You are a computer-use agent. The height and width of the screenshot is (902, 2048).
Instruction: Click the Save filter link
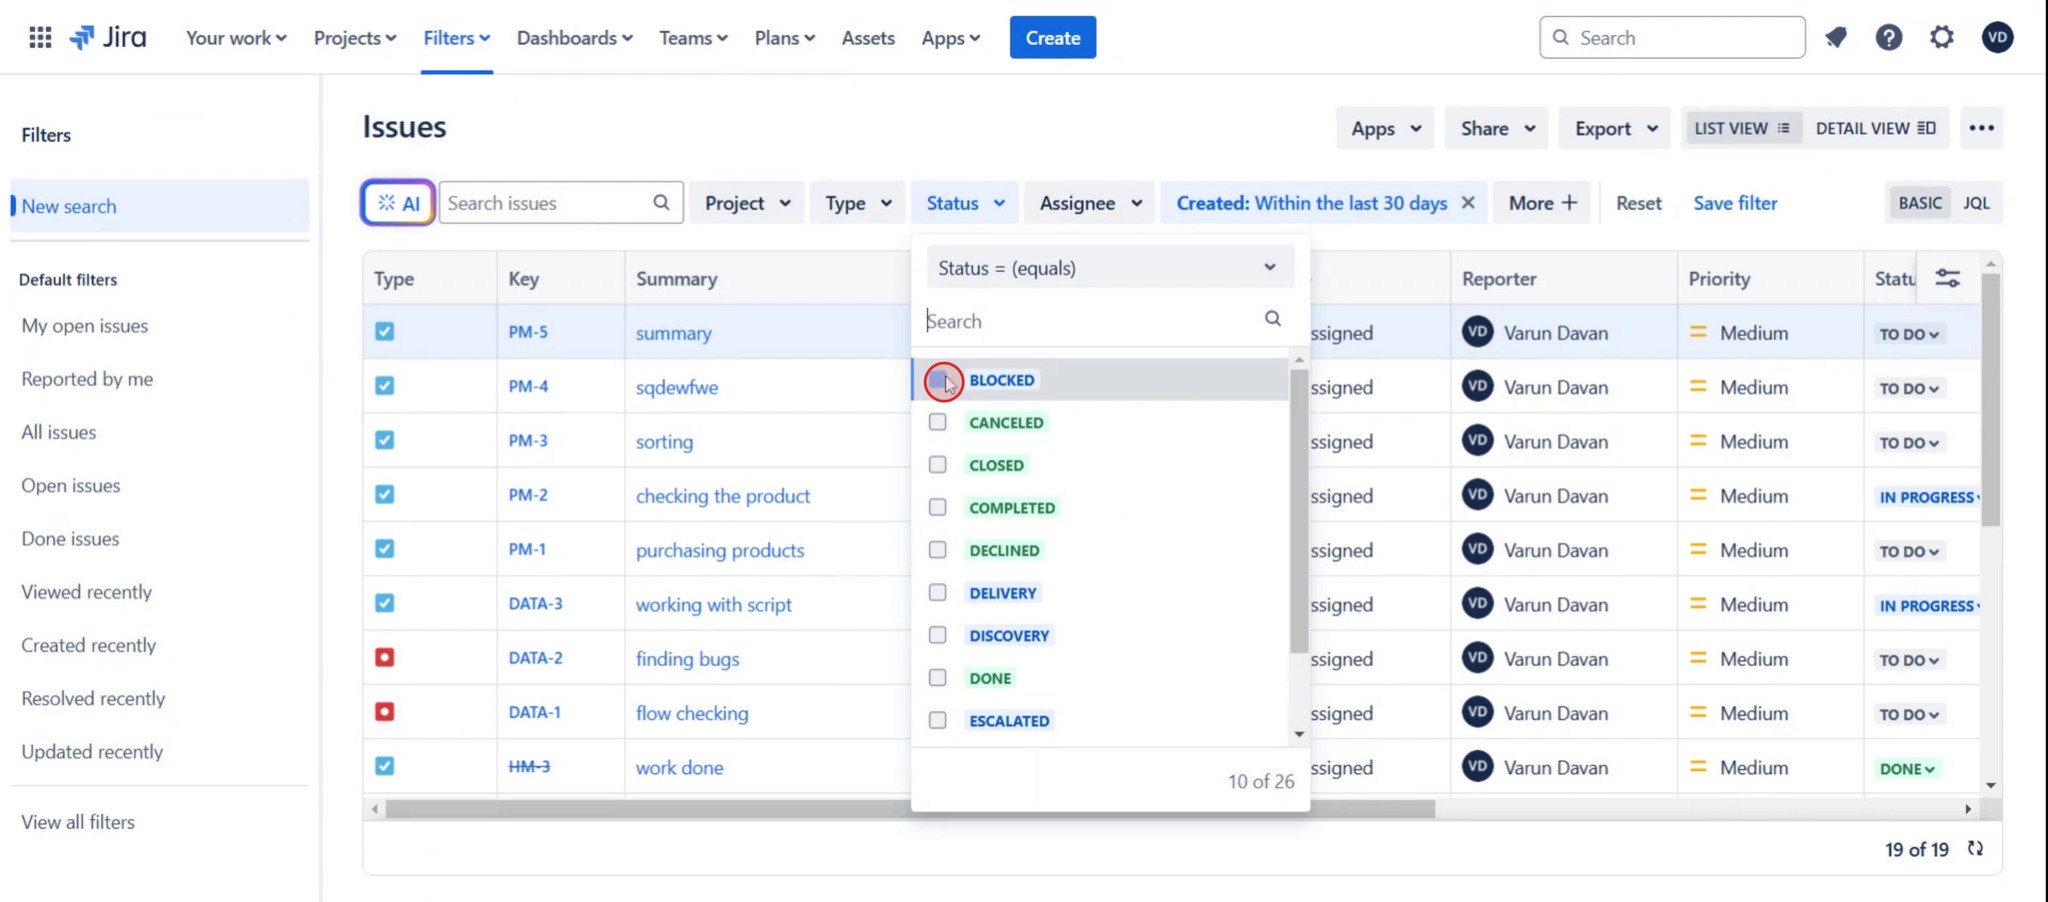click(1735, 203)
